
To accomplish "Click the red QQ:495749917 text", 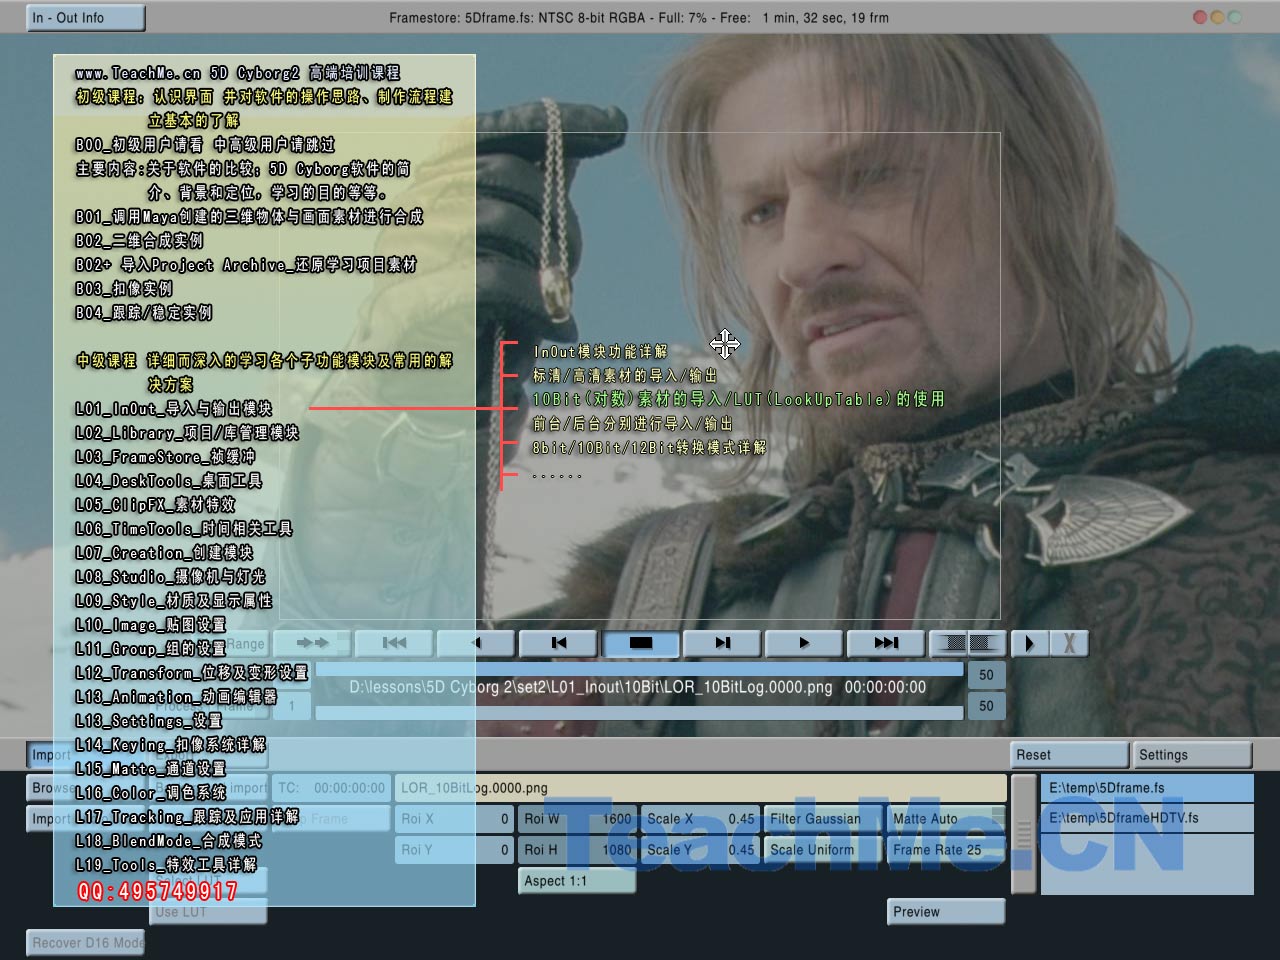I will [158, 891].
